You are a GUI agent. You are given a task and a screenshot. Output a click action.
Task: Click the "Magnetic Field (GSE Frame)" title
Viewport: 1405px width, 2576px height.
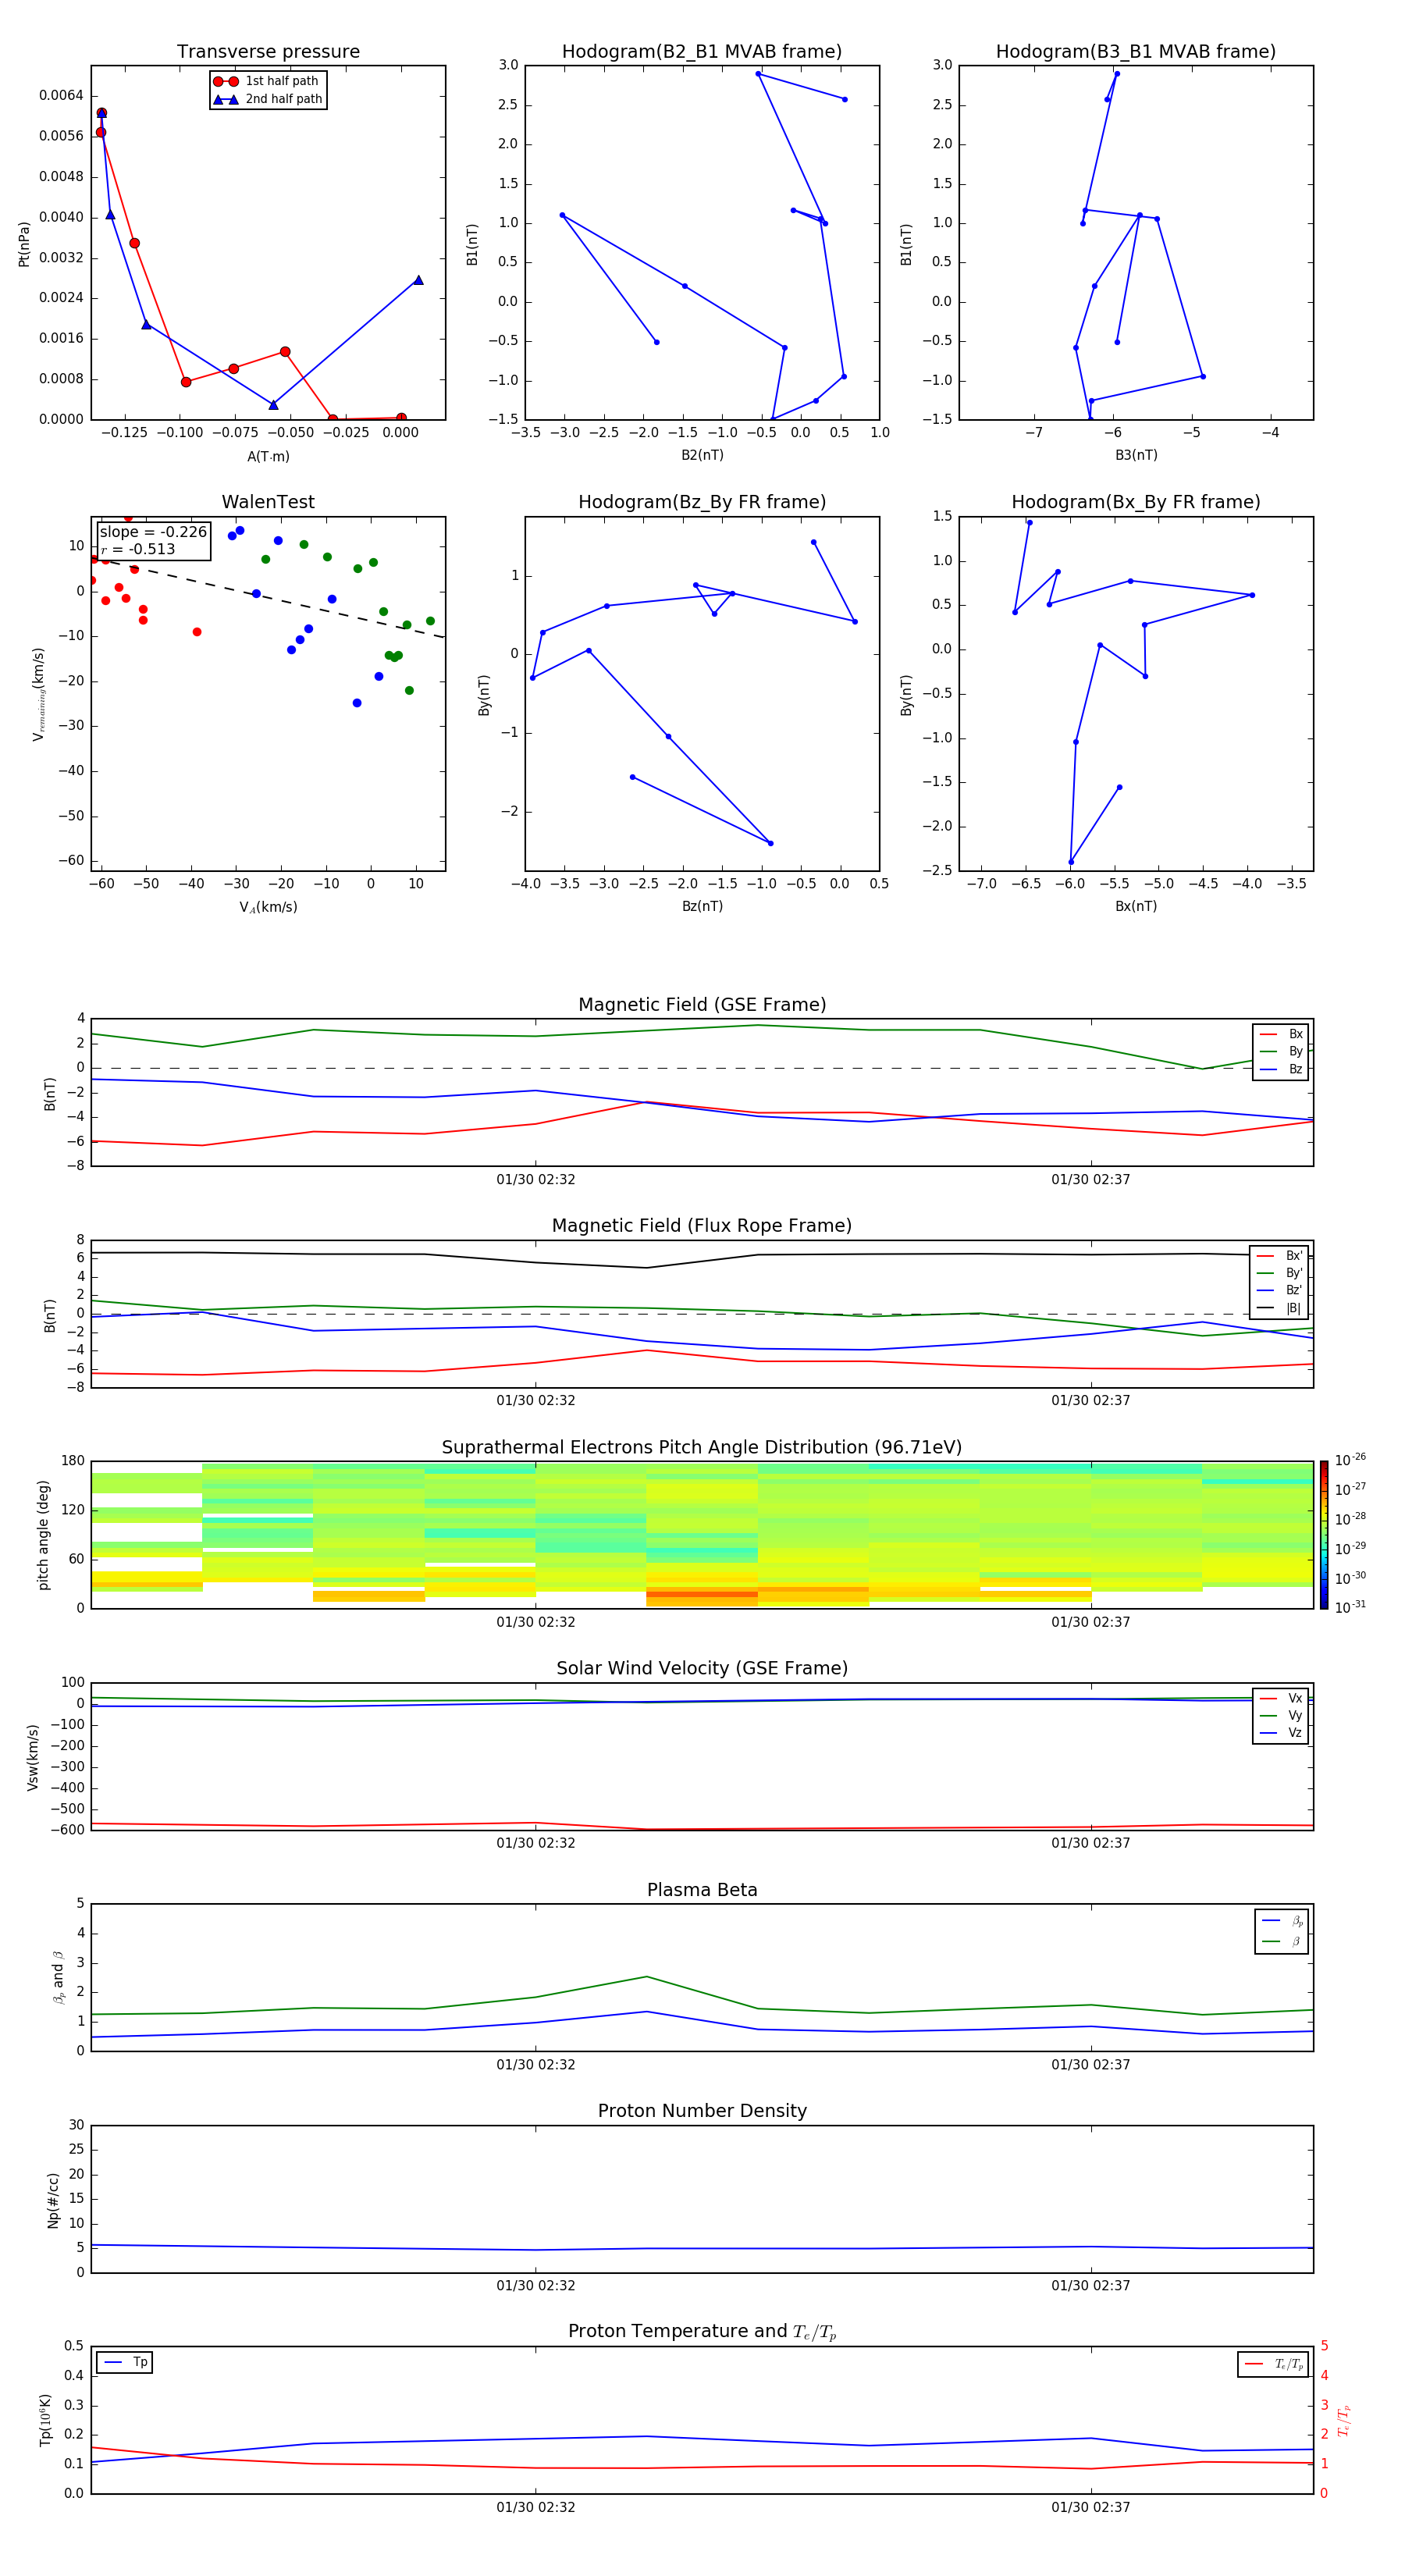[x=702, y=1005]
